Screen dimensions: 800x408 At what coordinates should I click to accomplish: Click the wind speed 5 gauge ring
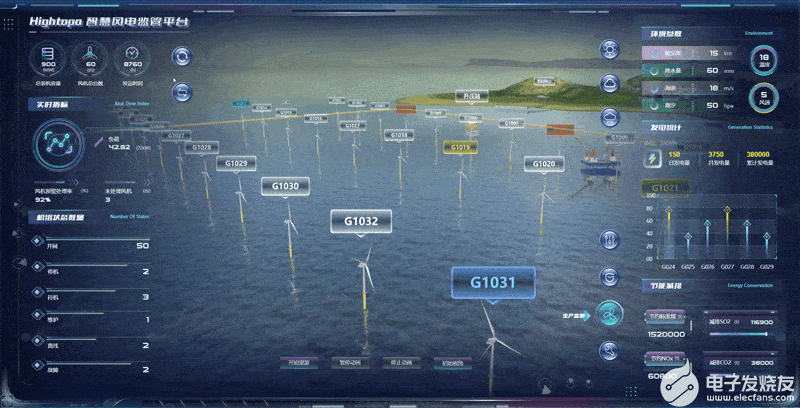764,97
